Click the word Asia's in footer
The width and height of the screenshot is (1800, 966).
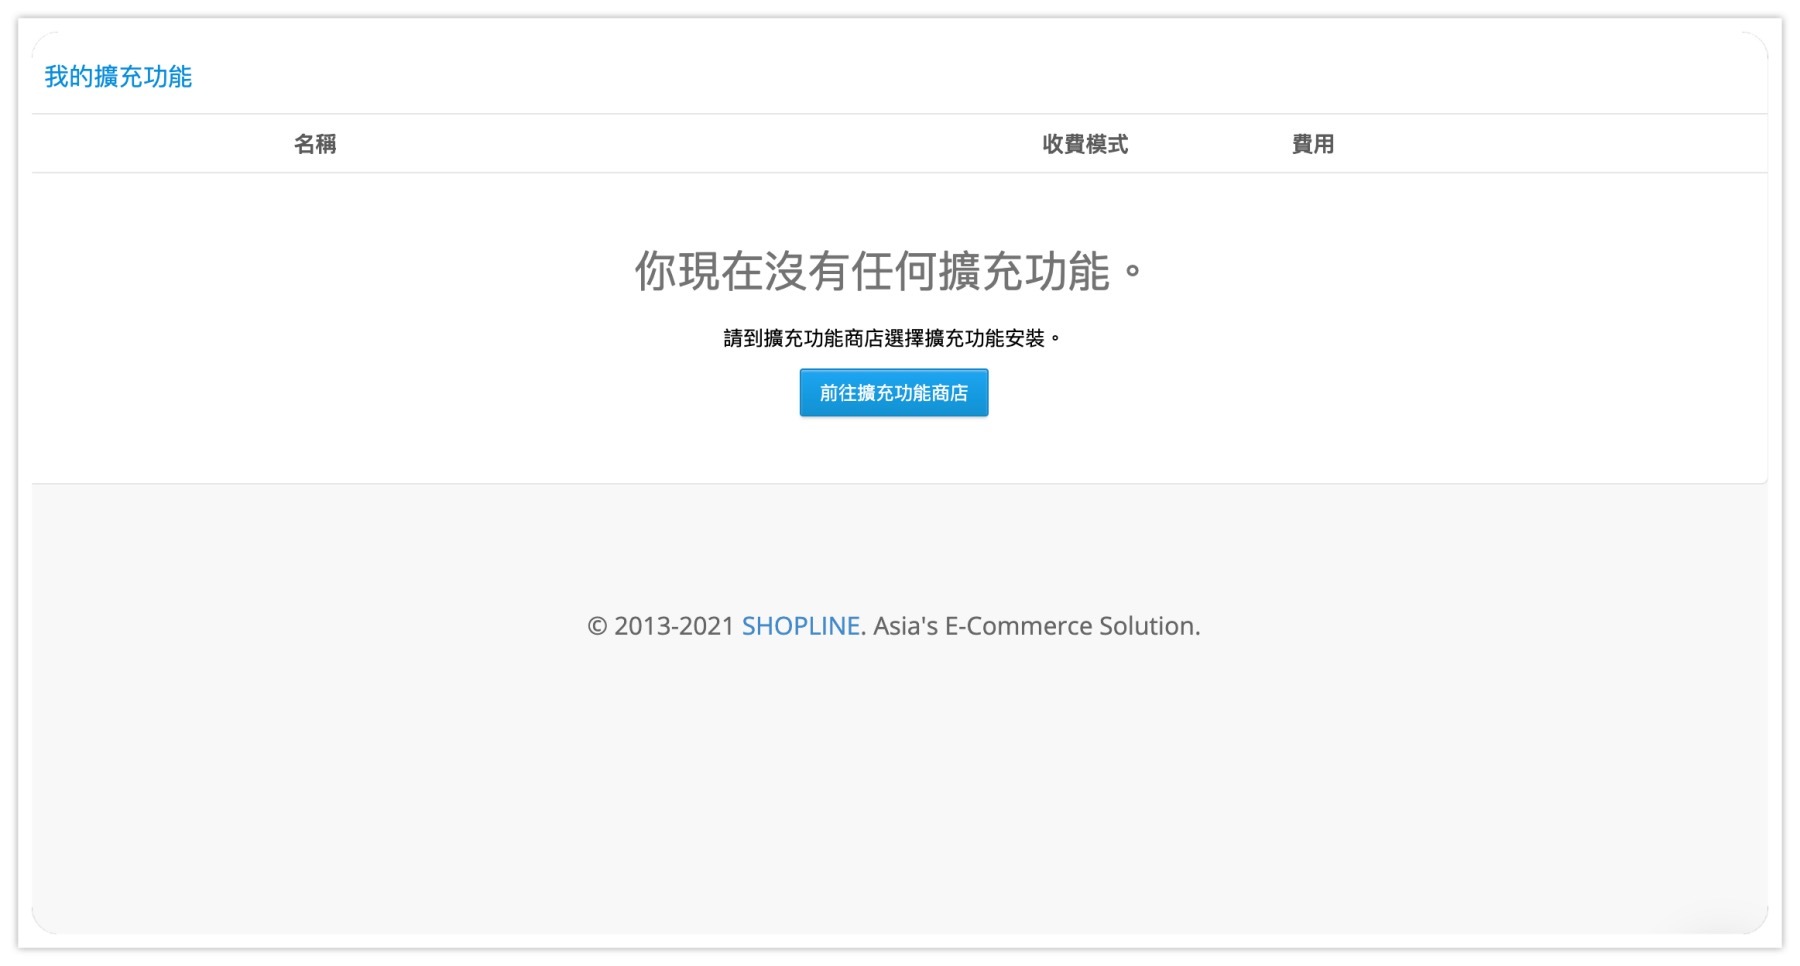(906, 626)
